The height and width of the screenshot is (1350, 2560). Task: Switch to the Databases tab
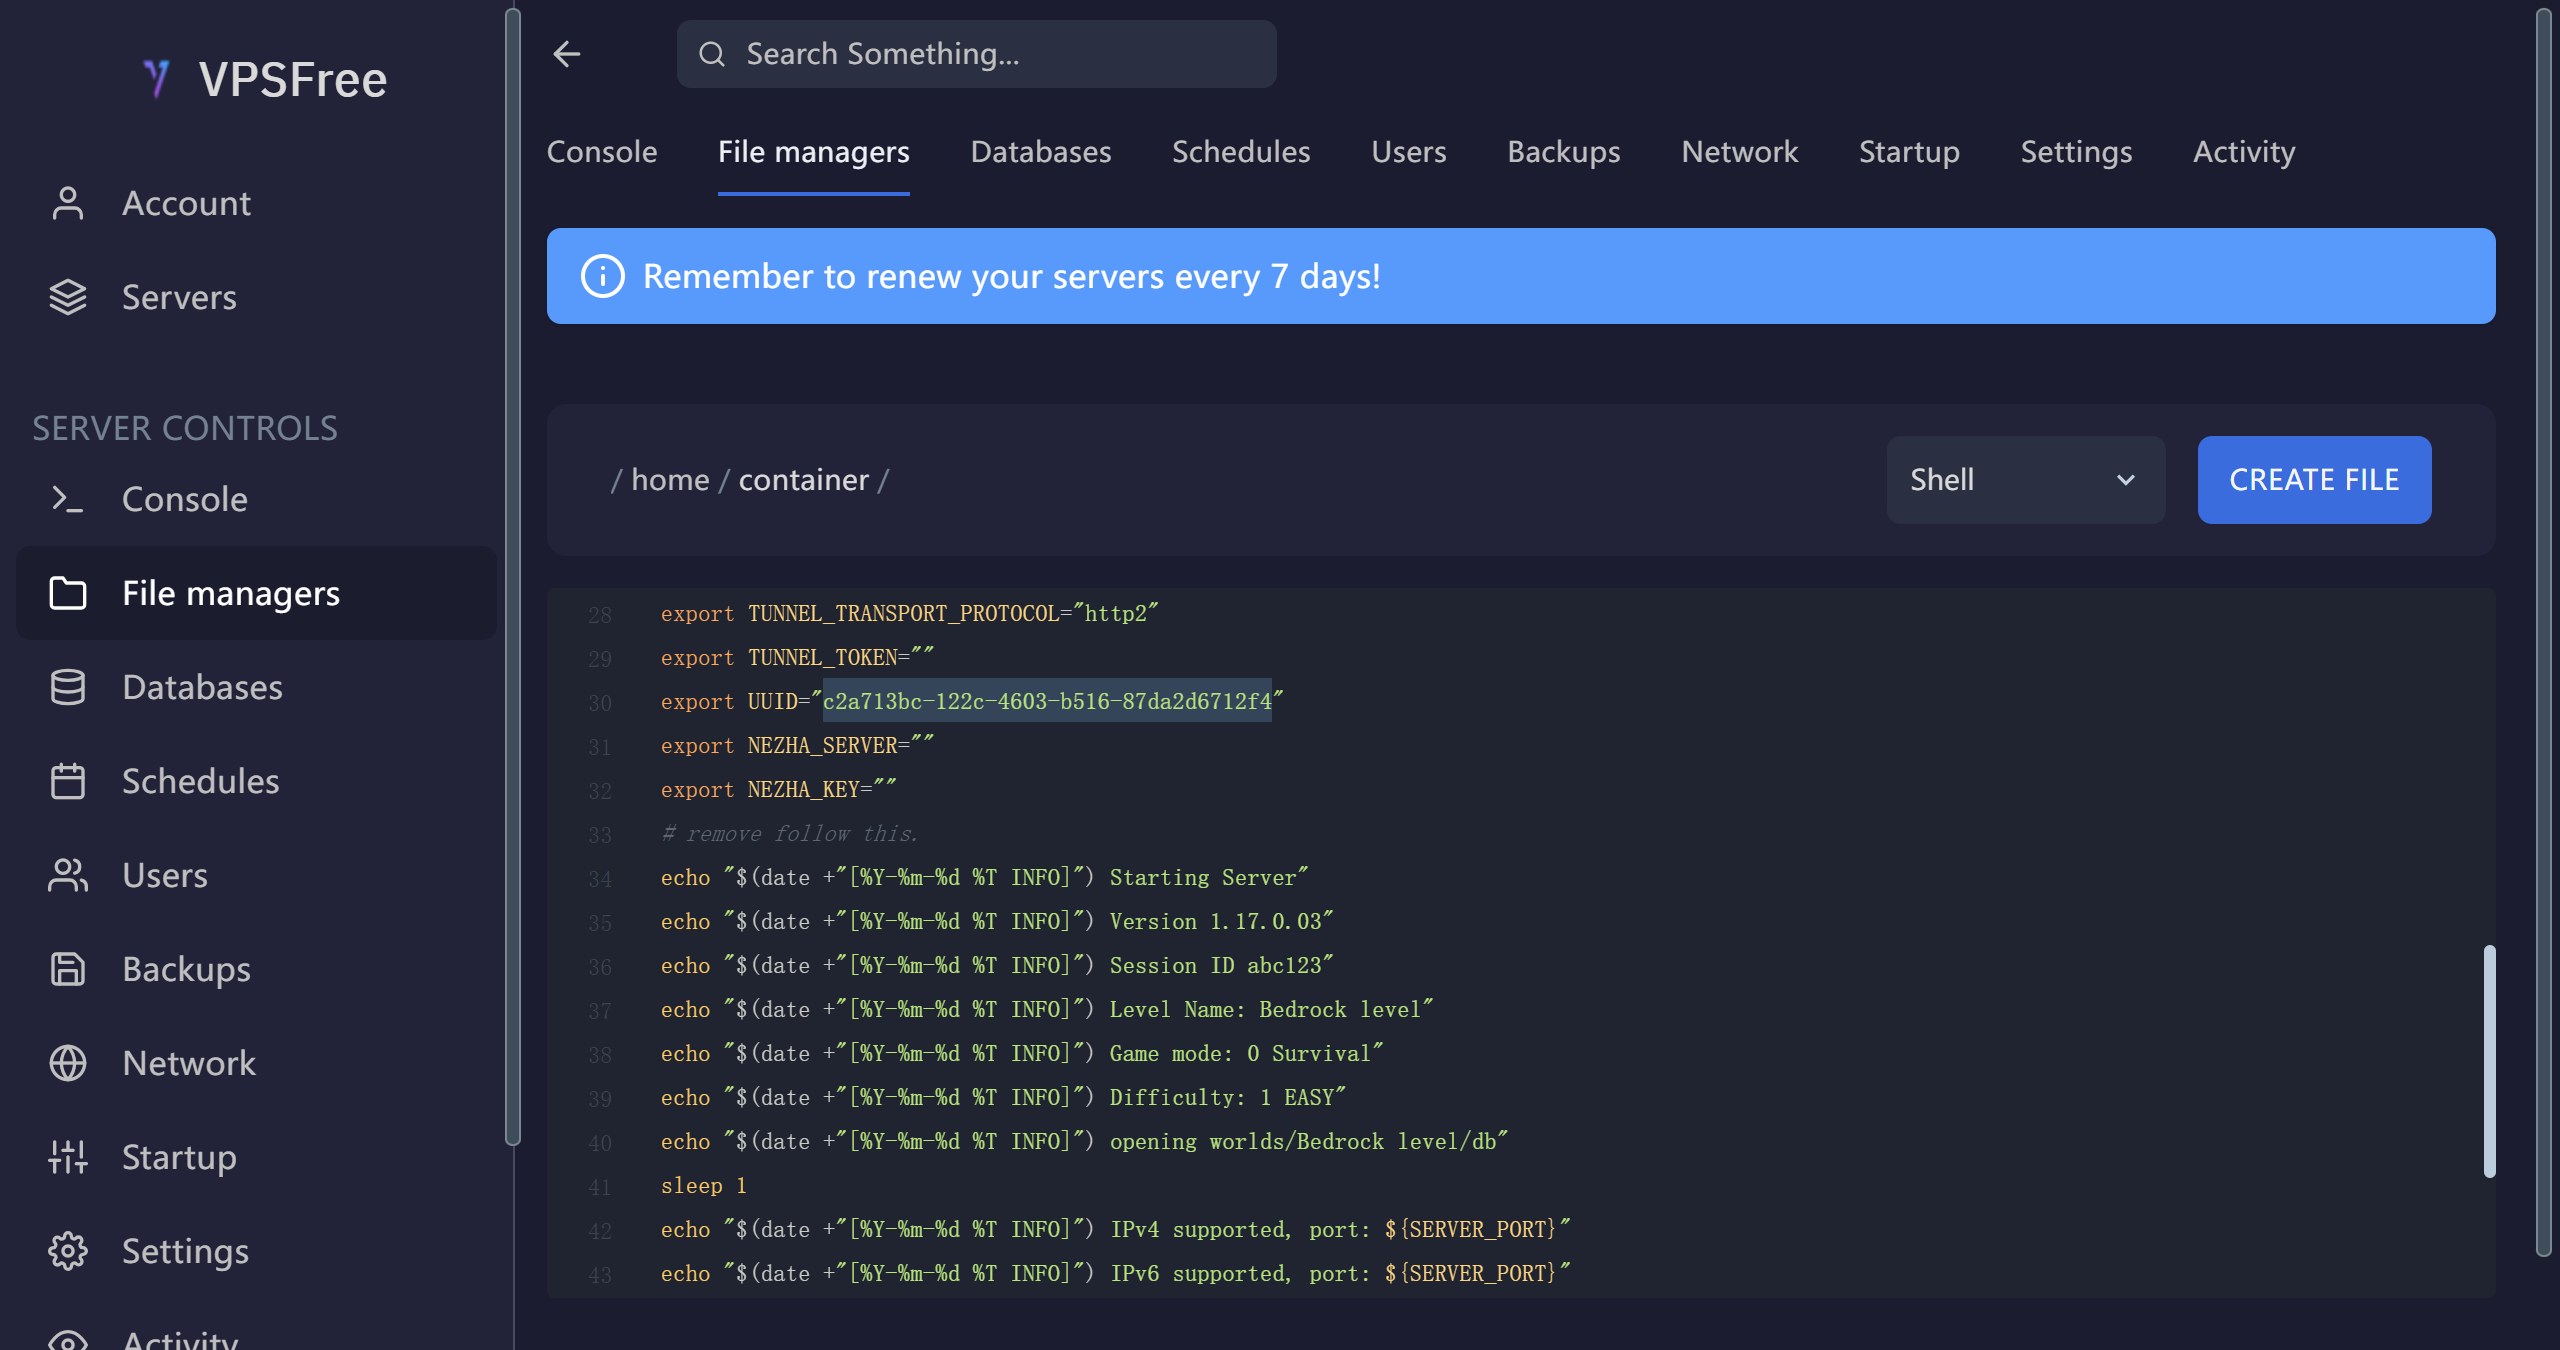(1040, 152)
